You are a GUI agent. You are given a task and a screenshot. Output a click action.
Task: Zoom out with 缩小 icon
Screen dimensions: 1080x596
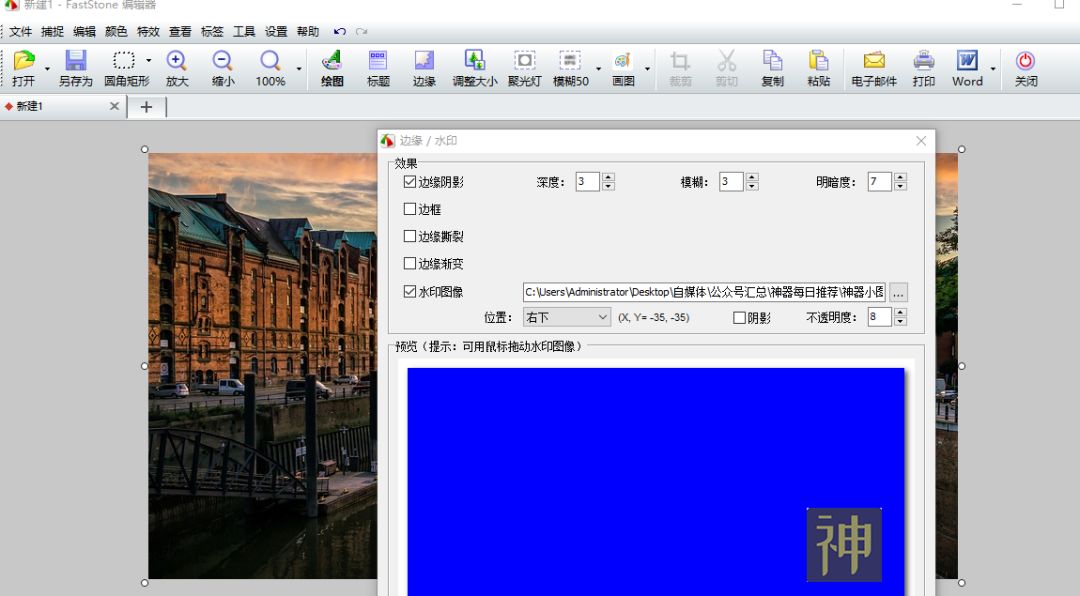pos(222,68)
